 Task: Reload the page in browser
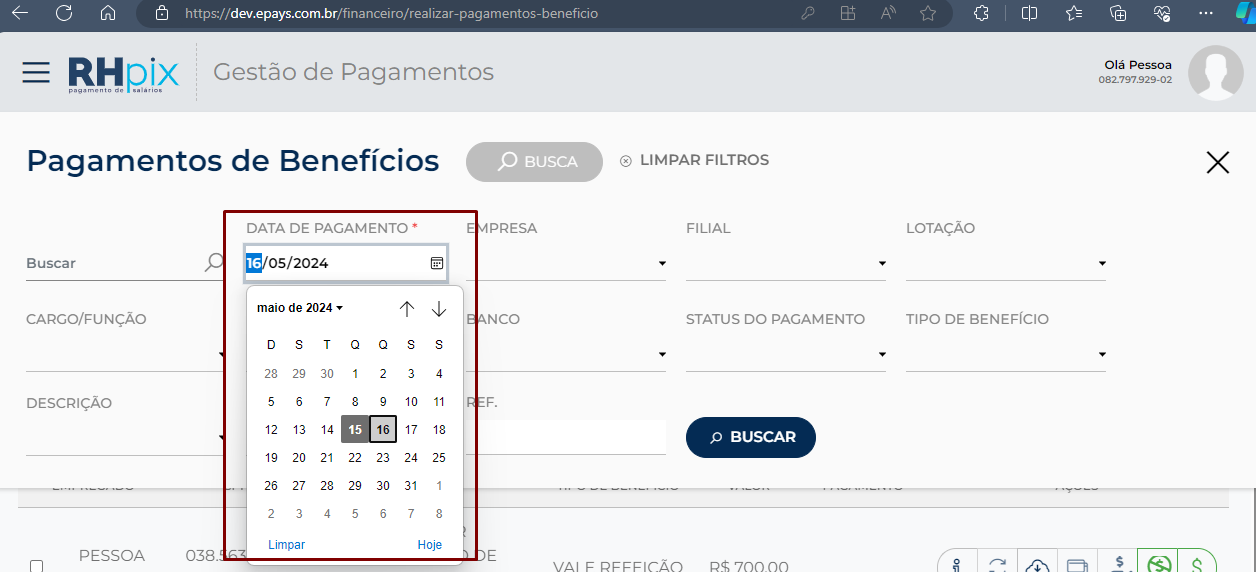click(64, 14)
